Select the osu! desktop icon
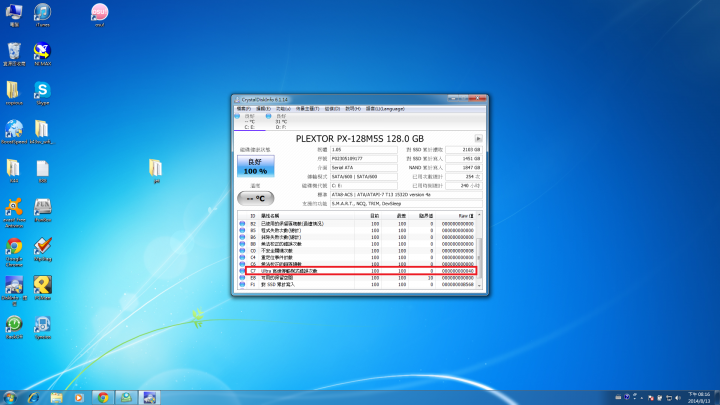The width and height of the screenshot is (720, 405). click(x=99, y=15)
